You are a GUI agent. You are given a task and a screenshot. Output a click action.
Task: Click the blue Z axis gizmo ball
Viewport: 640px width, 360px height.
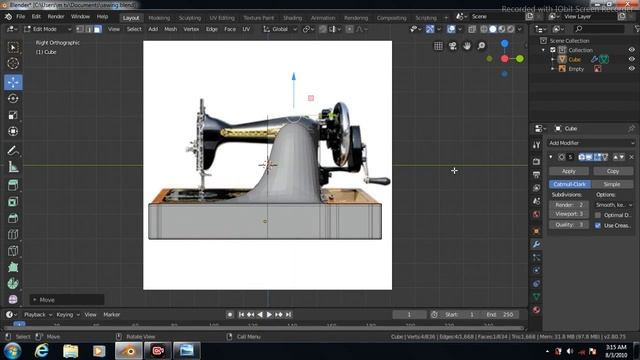(505, 44)
